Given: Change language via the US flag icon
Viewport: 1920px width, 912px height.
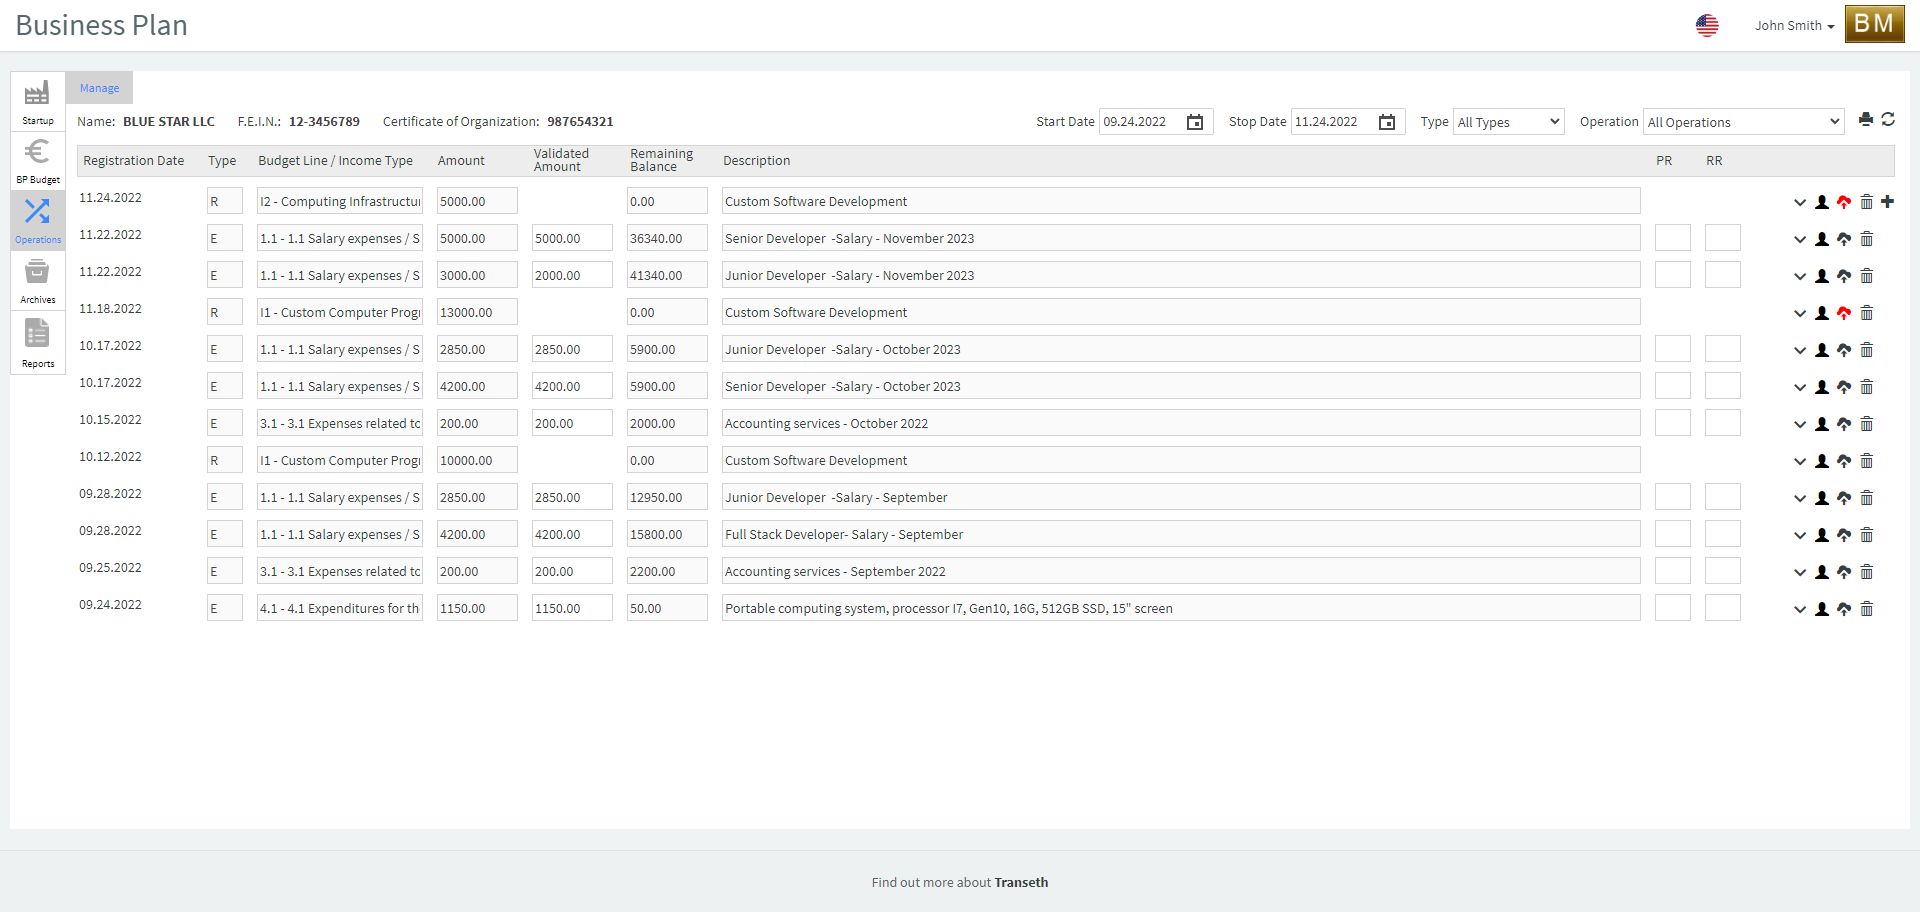Looking at the screenshot, I should 1707,25.
